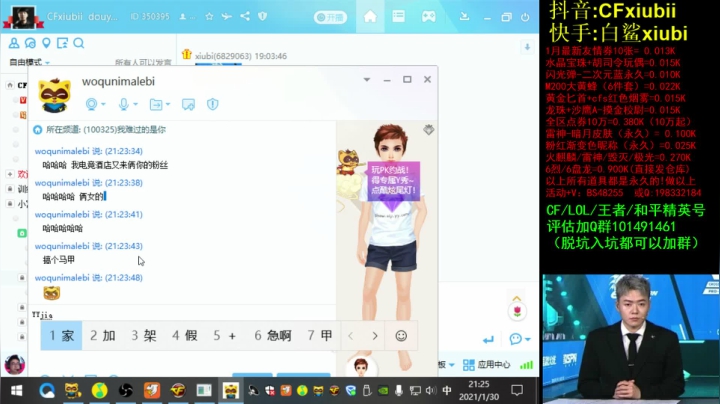Click the user avatar at the channel's bottom left
The width and height of the screenshot is (720, 404).
(x=15, y=365)
